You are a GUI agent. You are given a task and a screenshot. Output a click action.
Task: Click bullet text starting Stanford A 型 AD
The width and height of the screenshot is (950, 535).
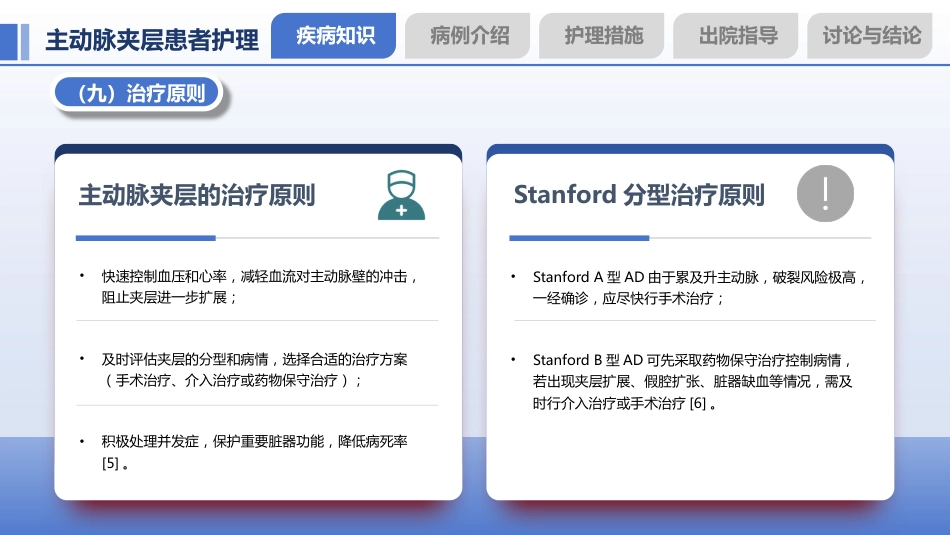click(701, 288)
